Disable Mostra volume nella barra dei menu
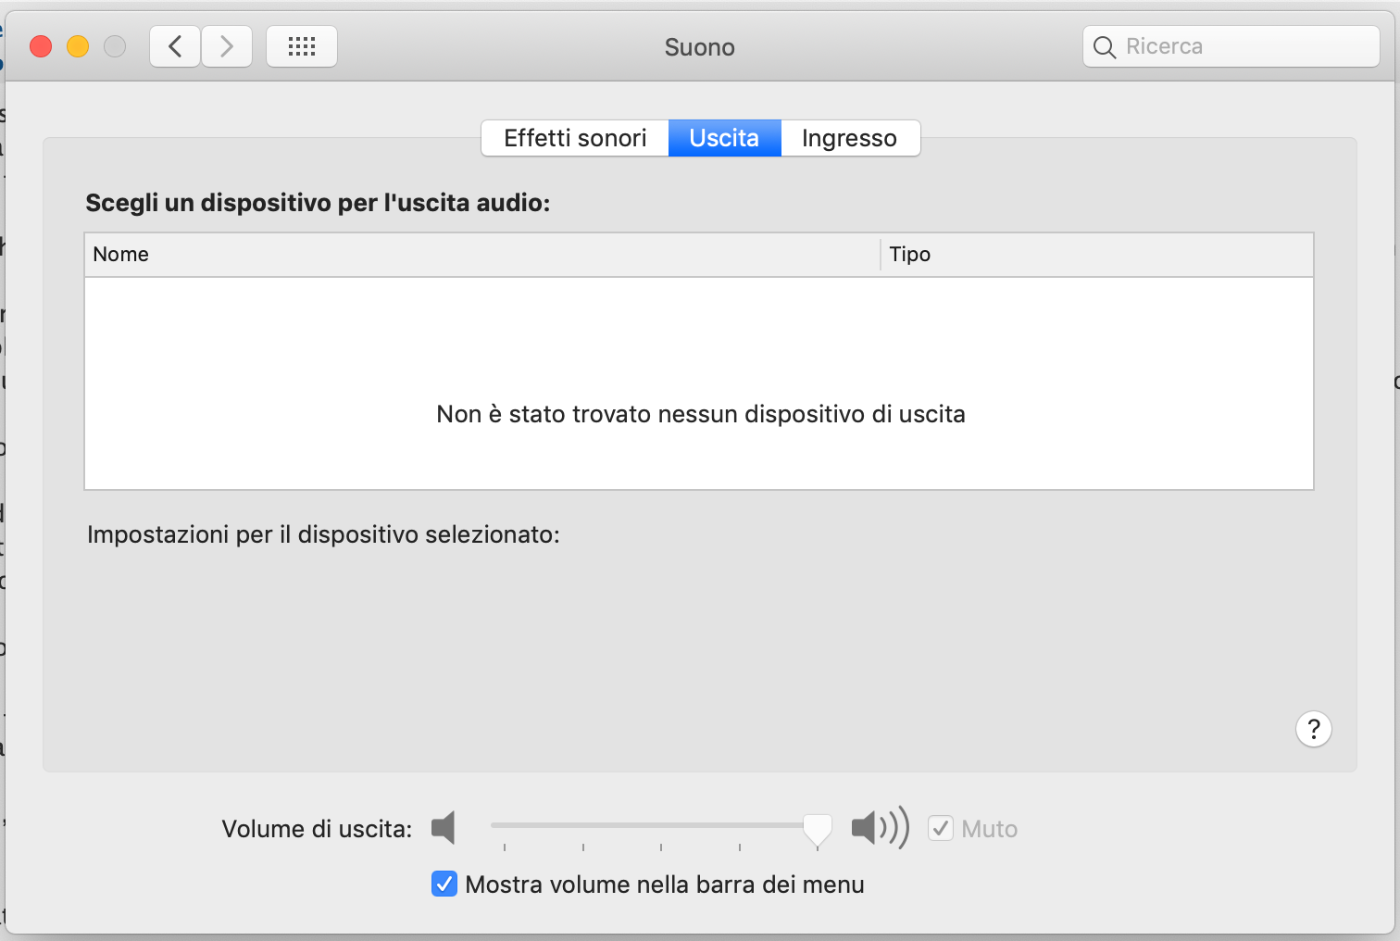The width and height of the screenshot is (1400, 941). tap(444, 884)
